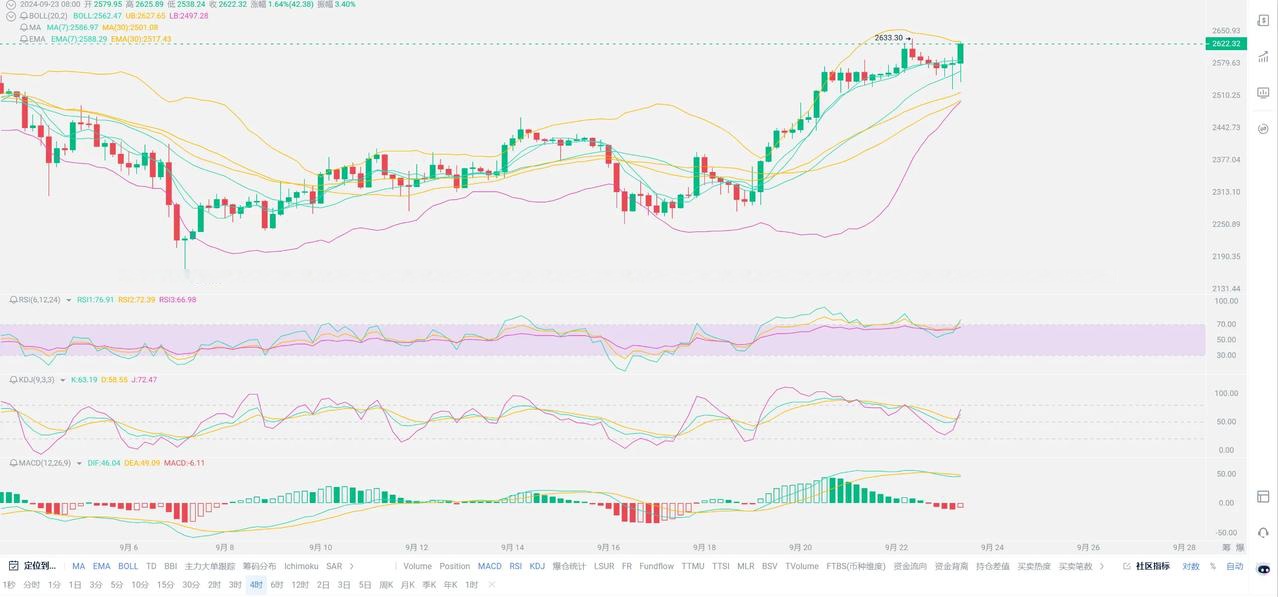Collapse the BOLL indicator legend chevron
This screenshot has width=1278, height=597.
click(x=11, y=16)
